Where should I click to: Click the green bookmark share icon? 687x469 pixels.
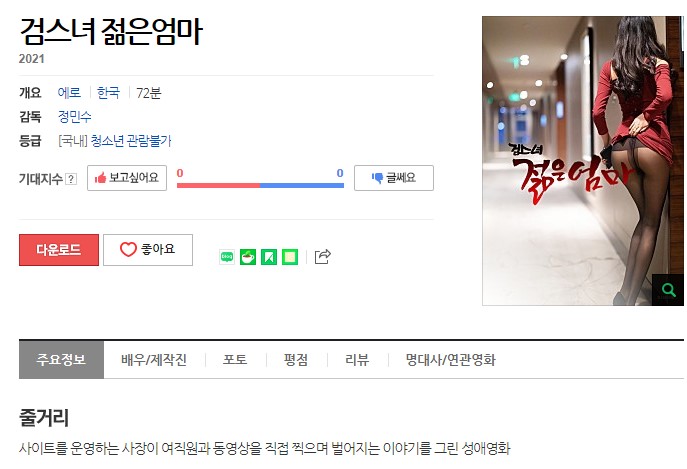click(x=269, y=257)
